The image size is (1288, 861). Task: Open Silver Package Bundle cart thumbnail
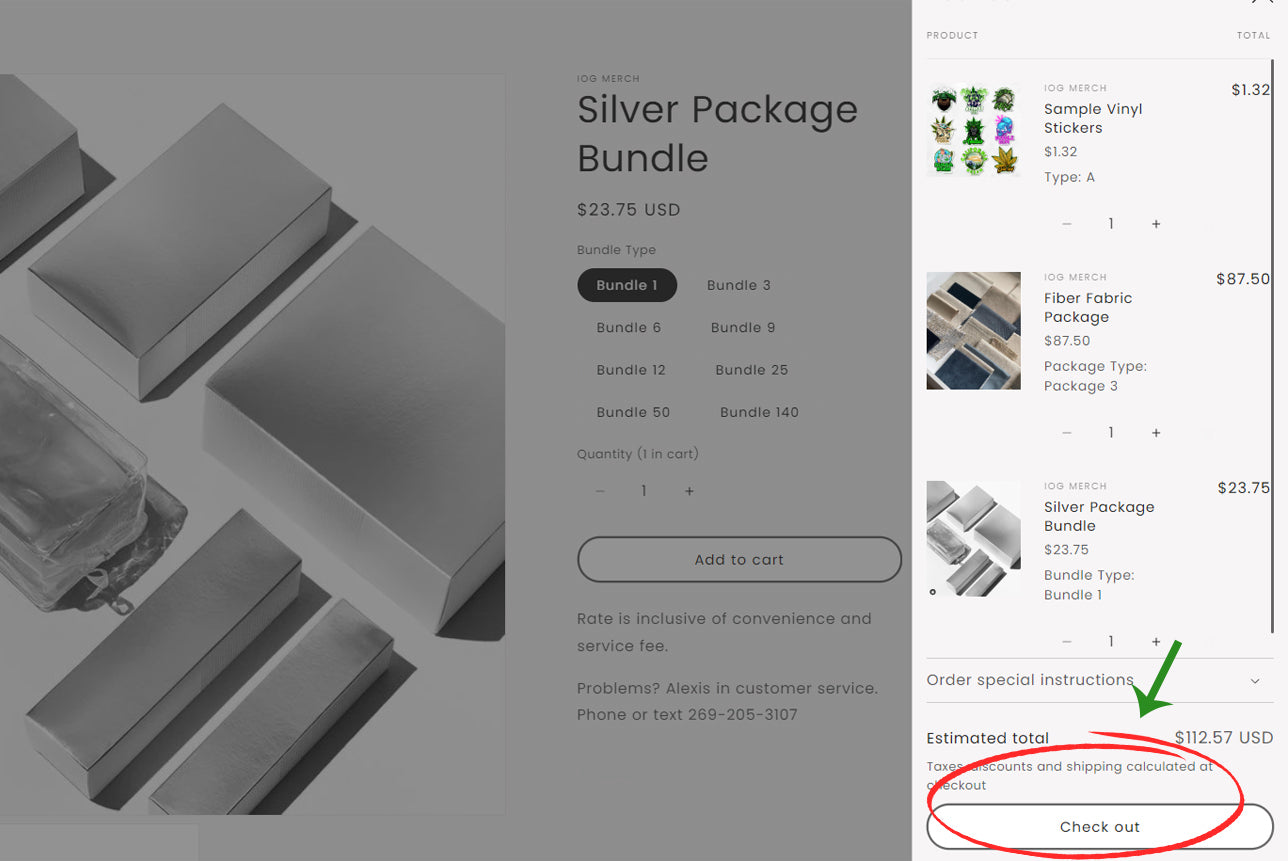coord(974,539)
